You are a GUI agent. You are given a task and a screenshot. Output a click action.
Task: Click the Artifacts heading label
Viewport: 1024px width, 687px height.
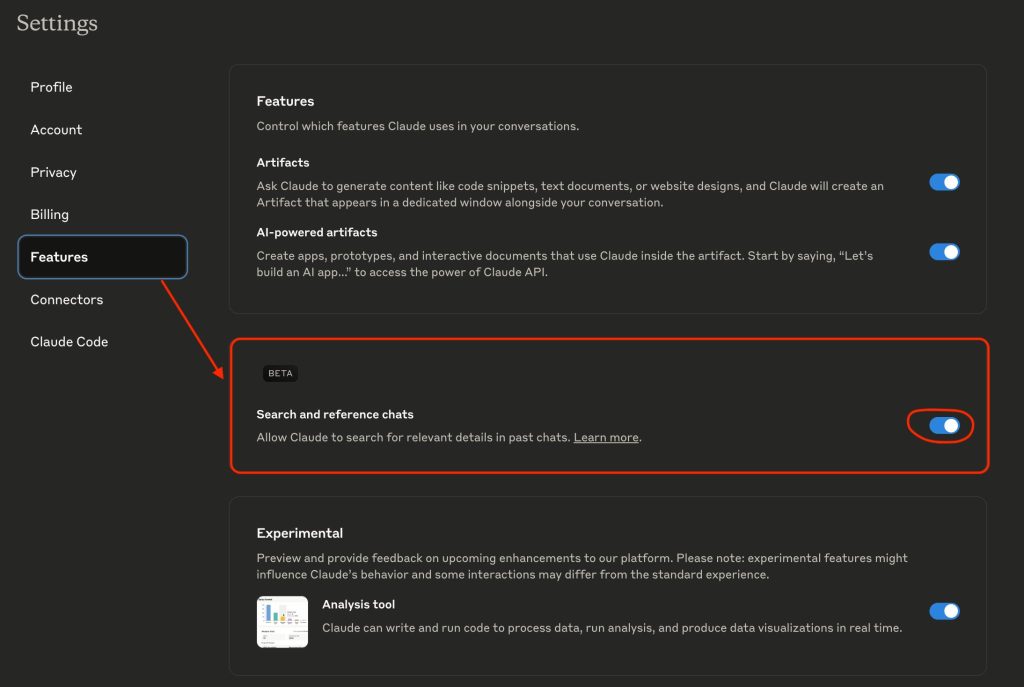pos(283,163)
